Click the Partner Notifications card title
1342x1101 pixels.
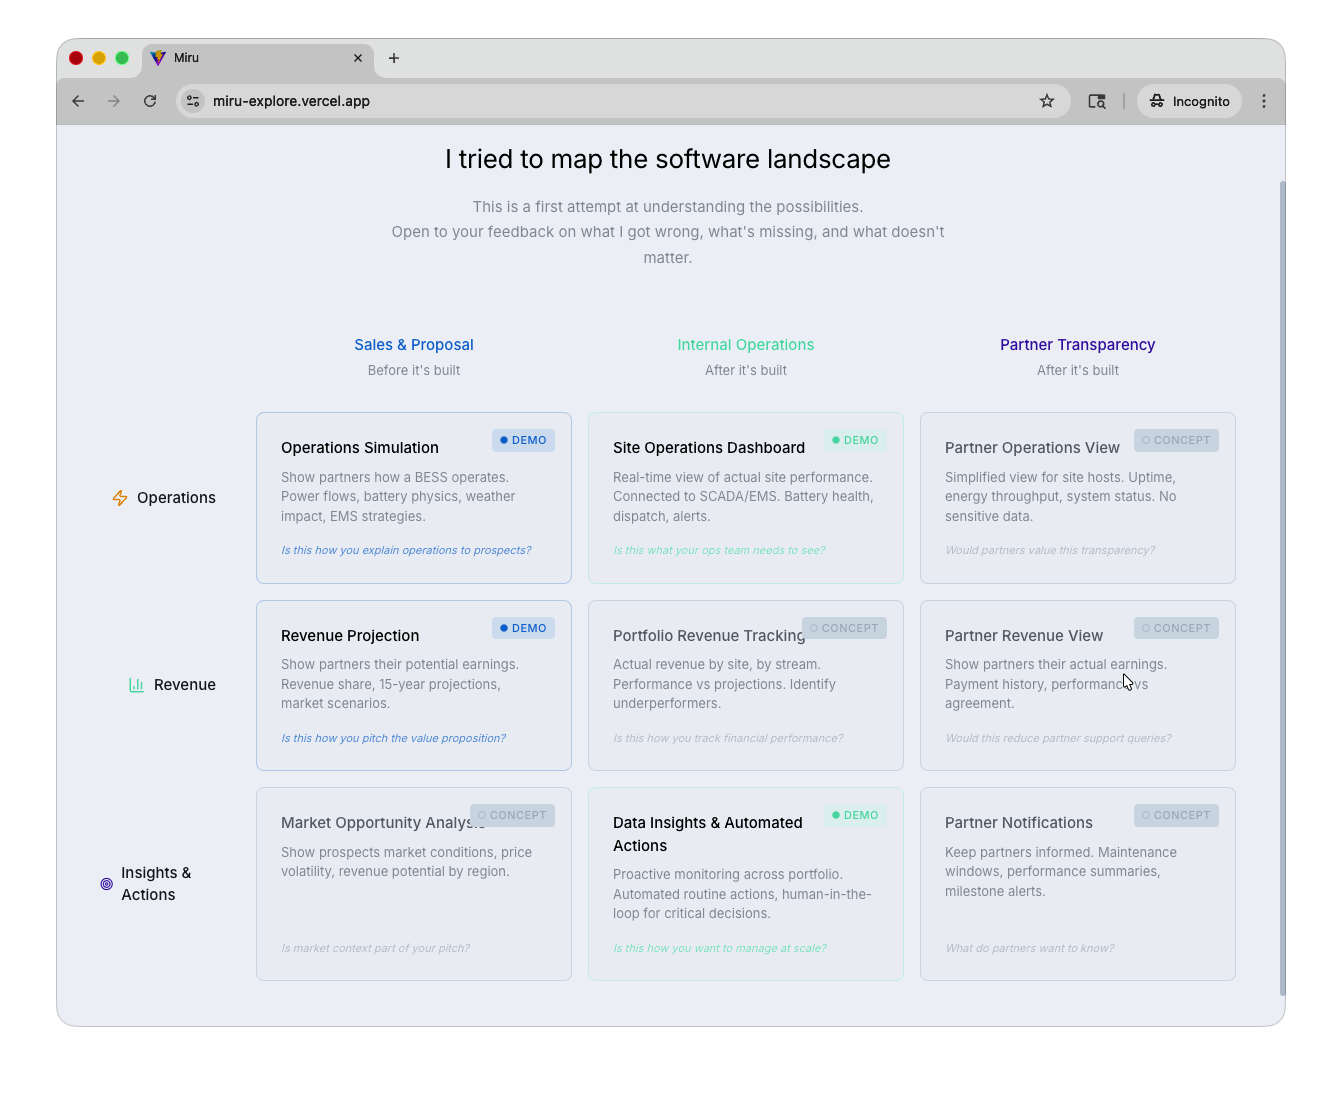point(1019,823)
